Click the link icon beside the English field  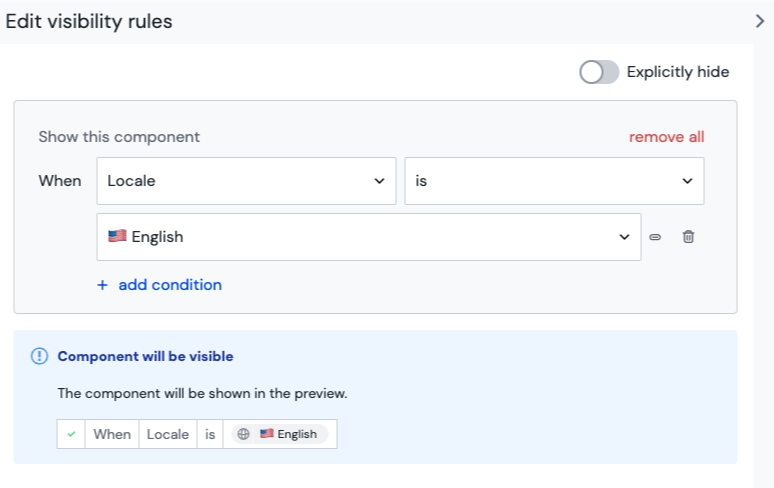(655, 237)
